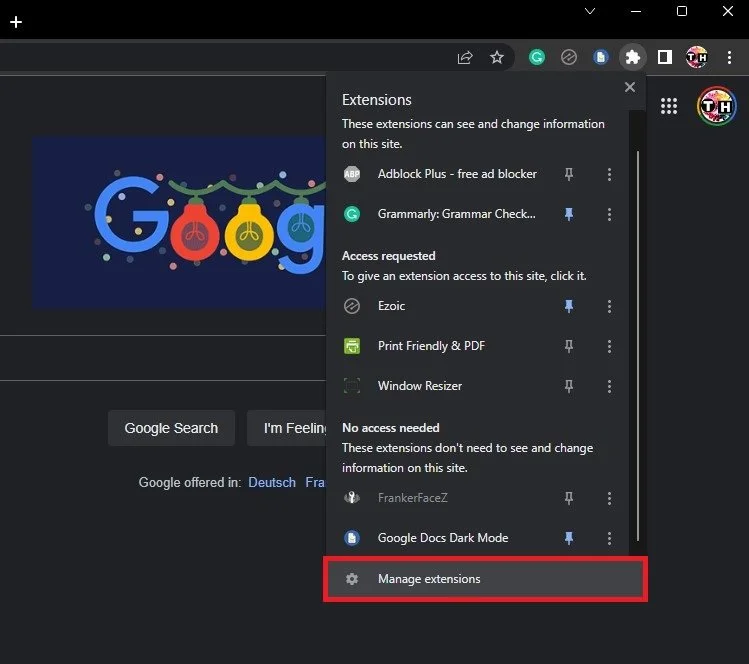Open more options for Window Resizer
This screenshot has width=749, height=664.
pos(609,386)
